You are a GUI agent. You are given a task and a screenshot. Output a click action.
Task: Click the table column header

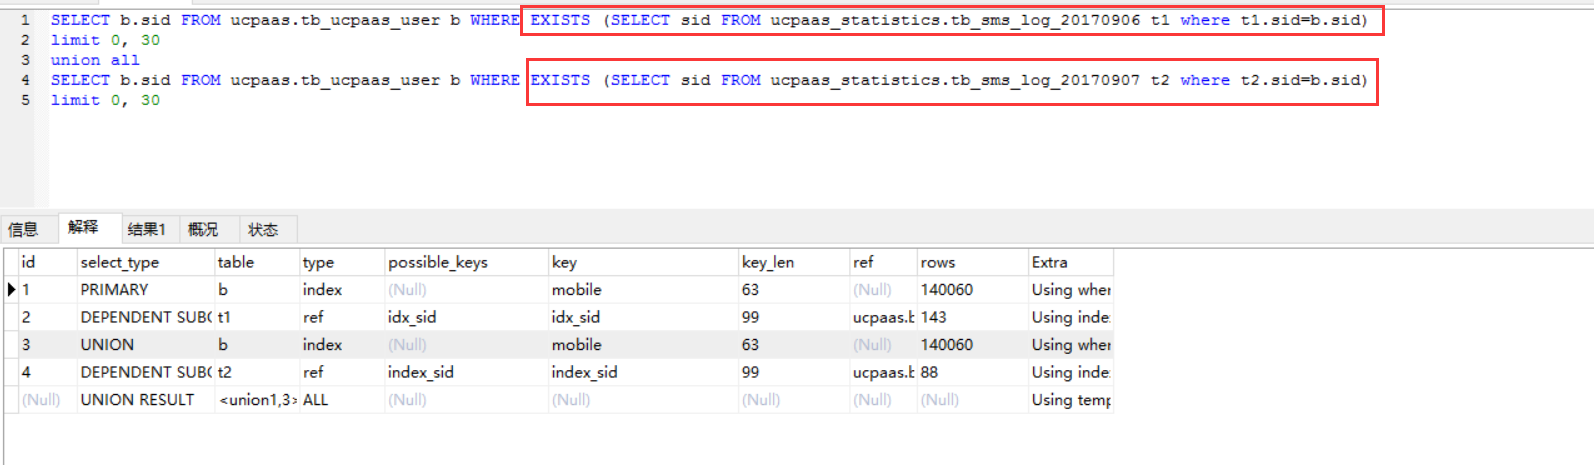pos(256,262)
